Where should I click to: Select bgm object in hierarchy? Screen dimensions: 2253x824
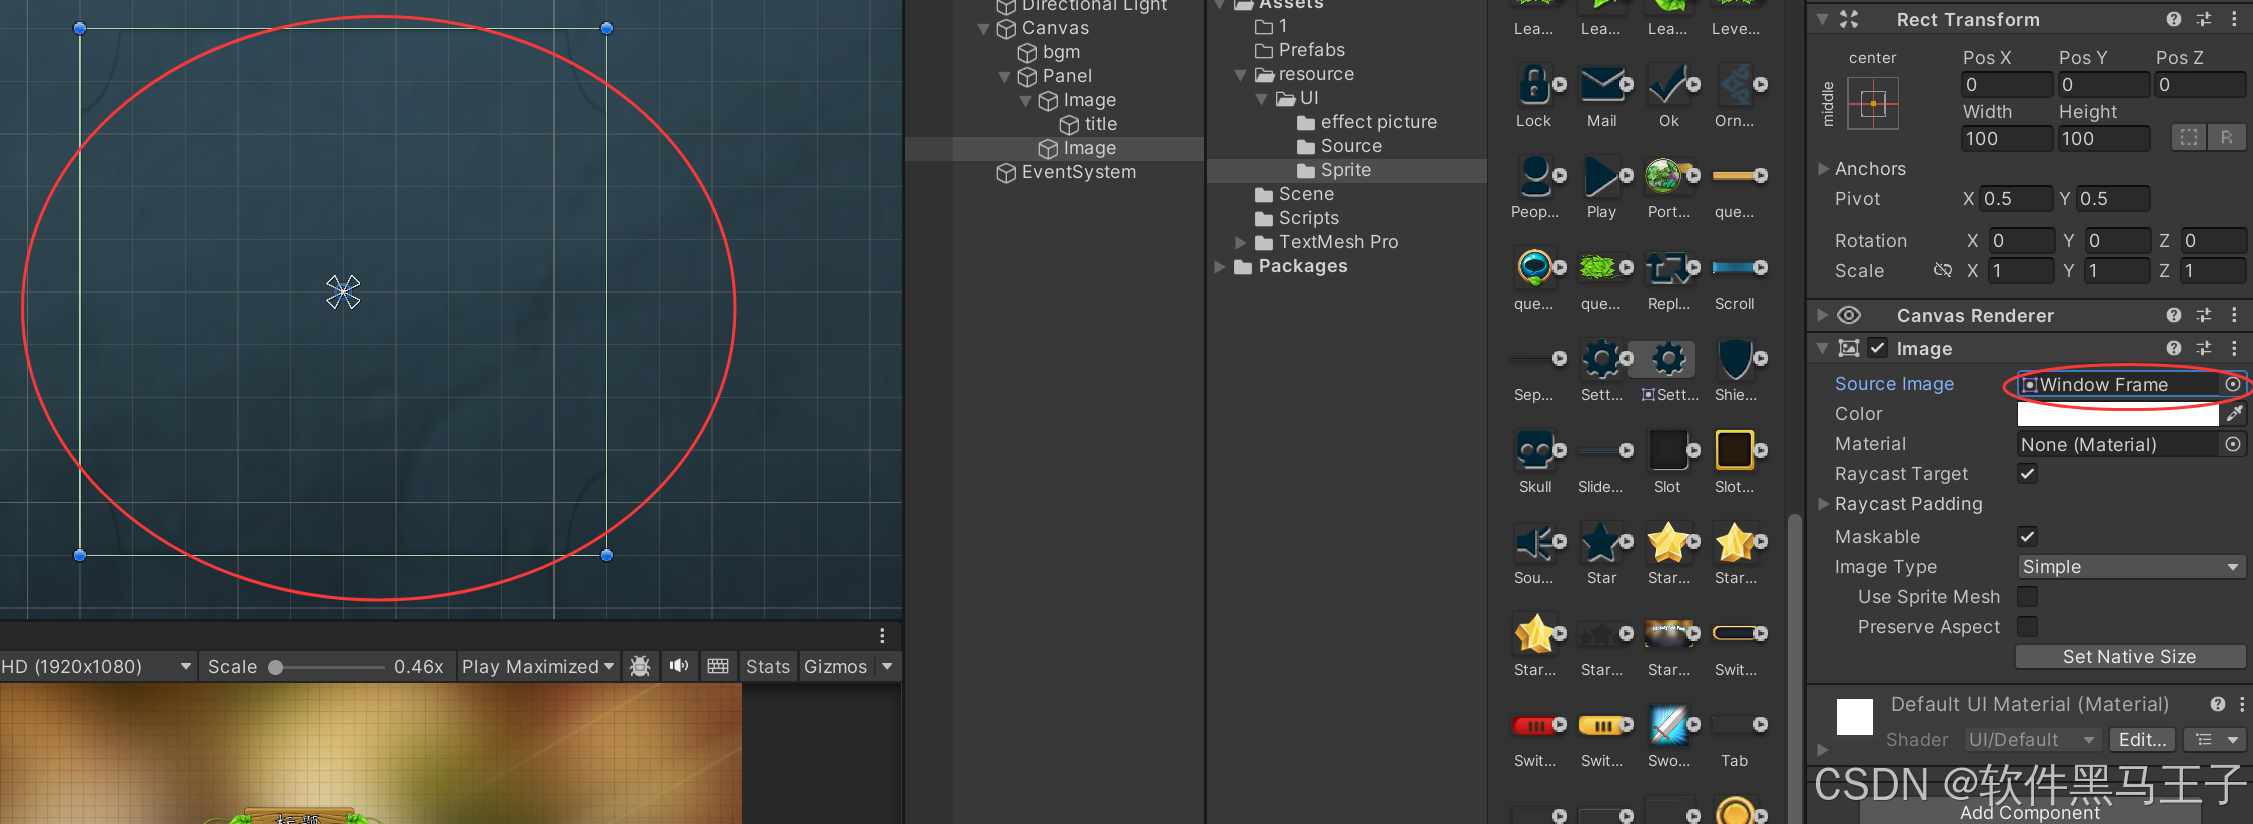[x=1049, y=52]
